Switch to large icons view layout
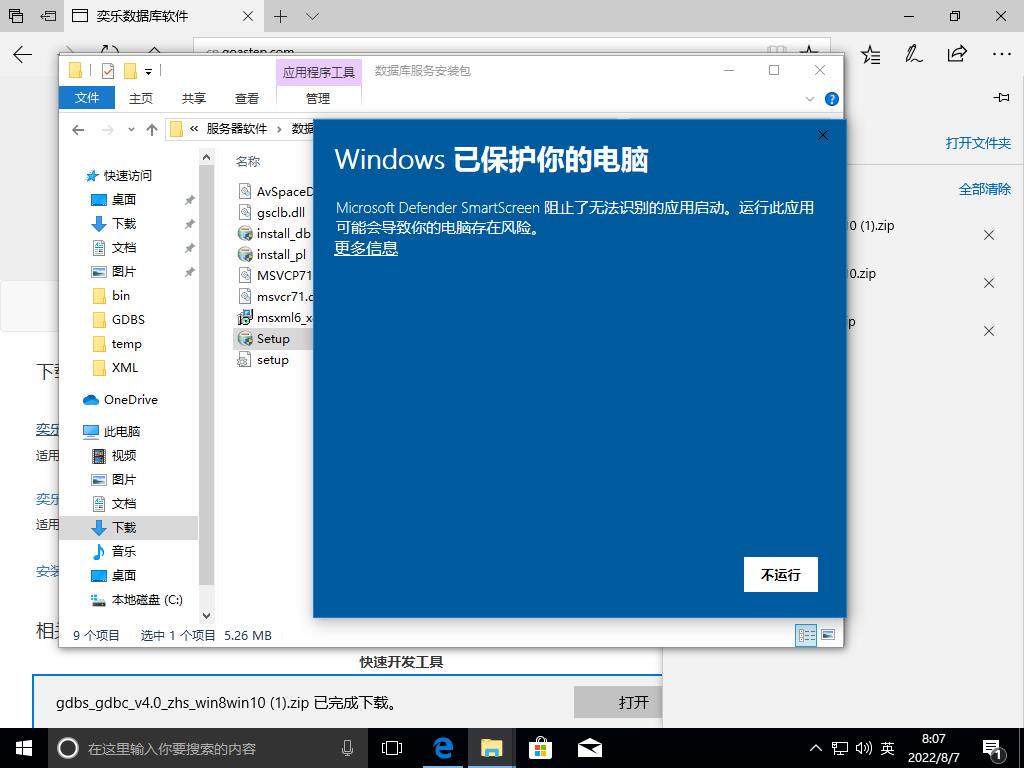 tap(828, 635)
